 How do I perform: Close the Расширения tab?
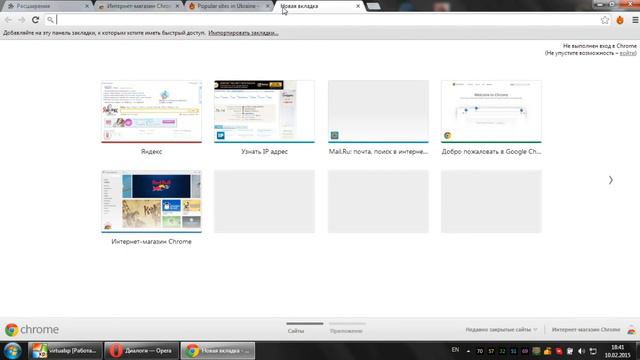coord(87,6)
